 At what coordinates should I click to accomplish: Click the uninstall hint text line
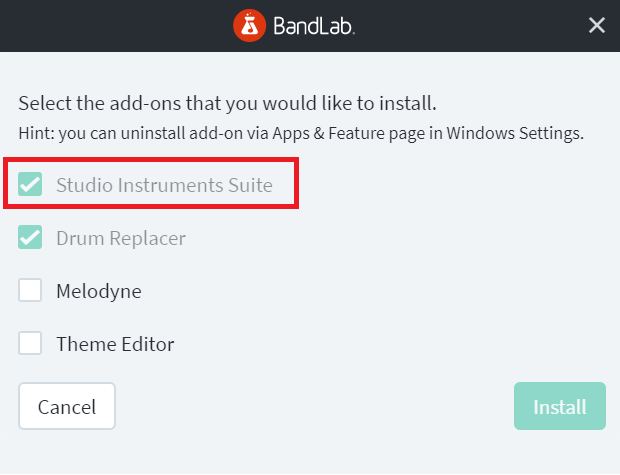pyautogui.click(x=301, y=134)
